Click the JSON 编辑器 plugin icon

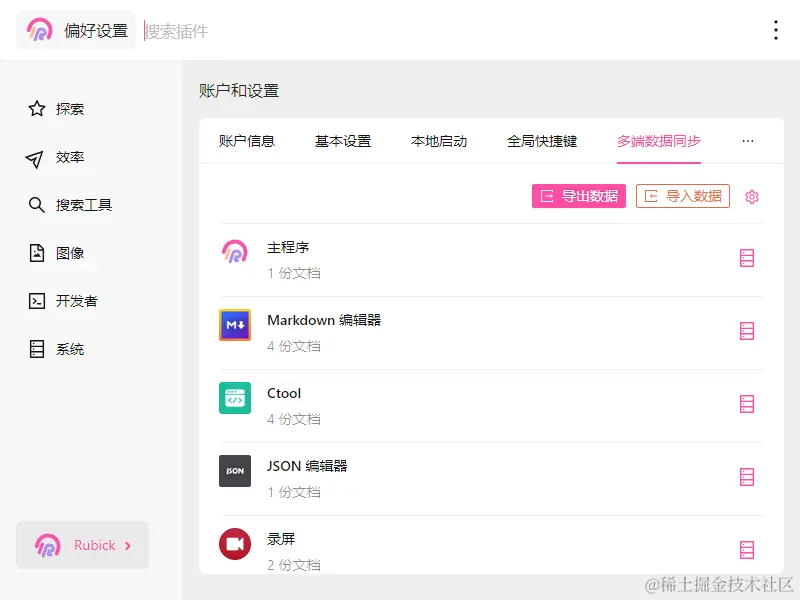235,470
